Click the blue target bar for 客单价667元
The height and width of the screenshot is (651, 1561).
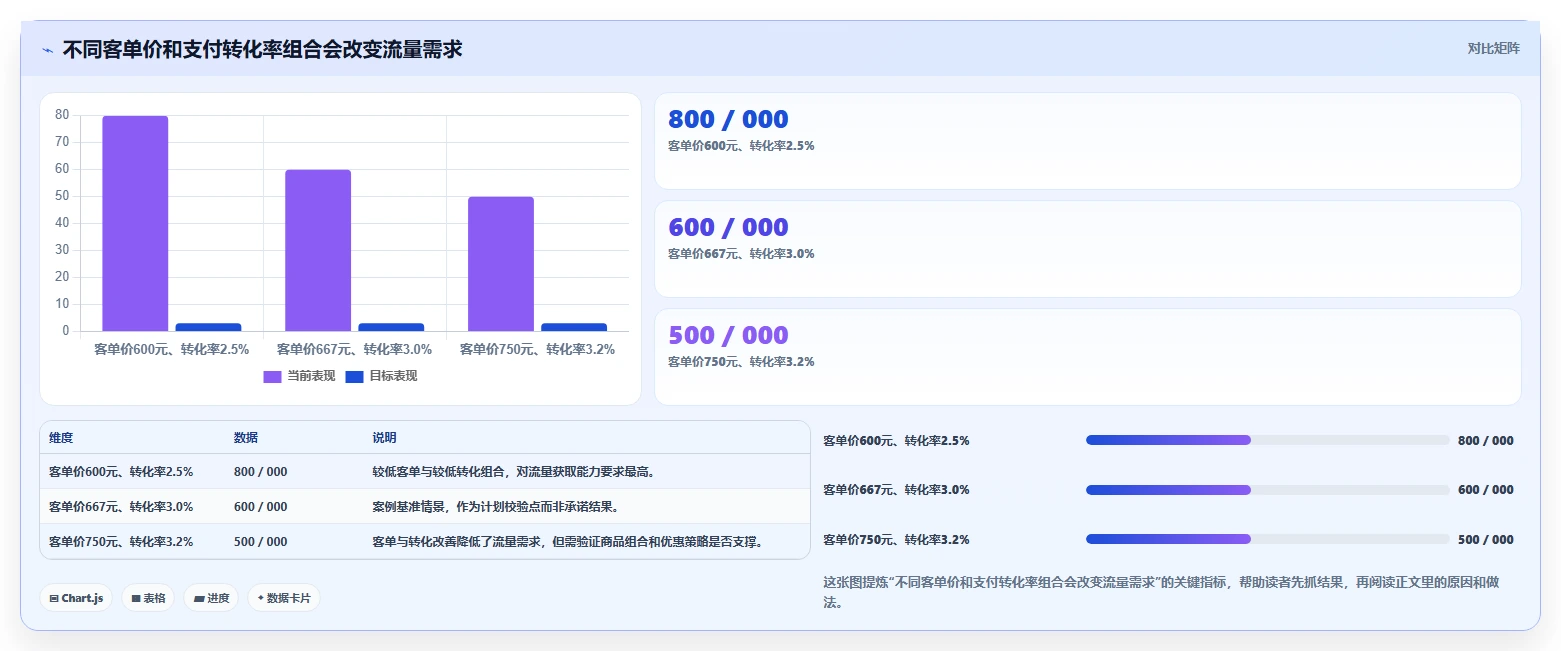(391, 327)
